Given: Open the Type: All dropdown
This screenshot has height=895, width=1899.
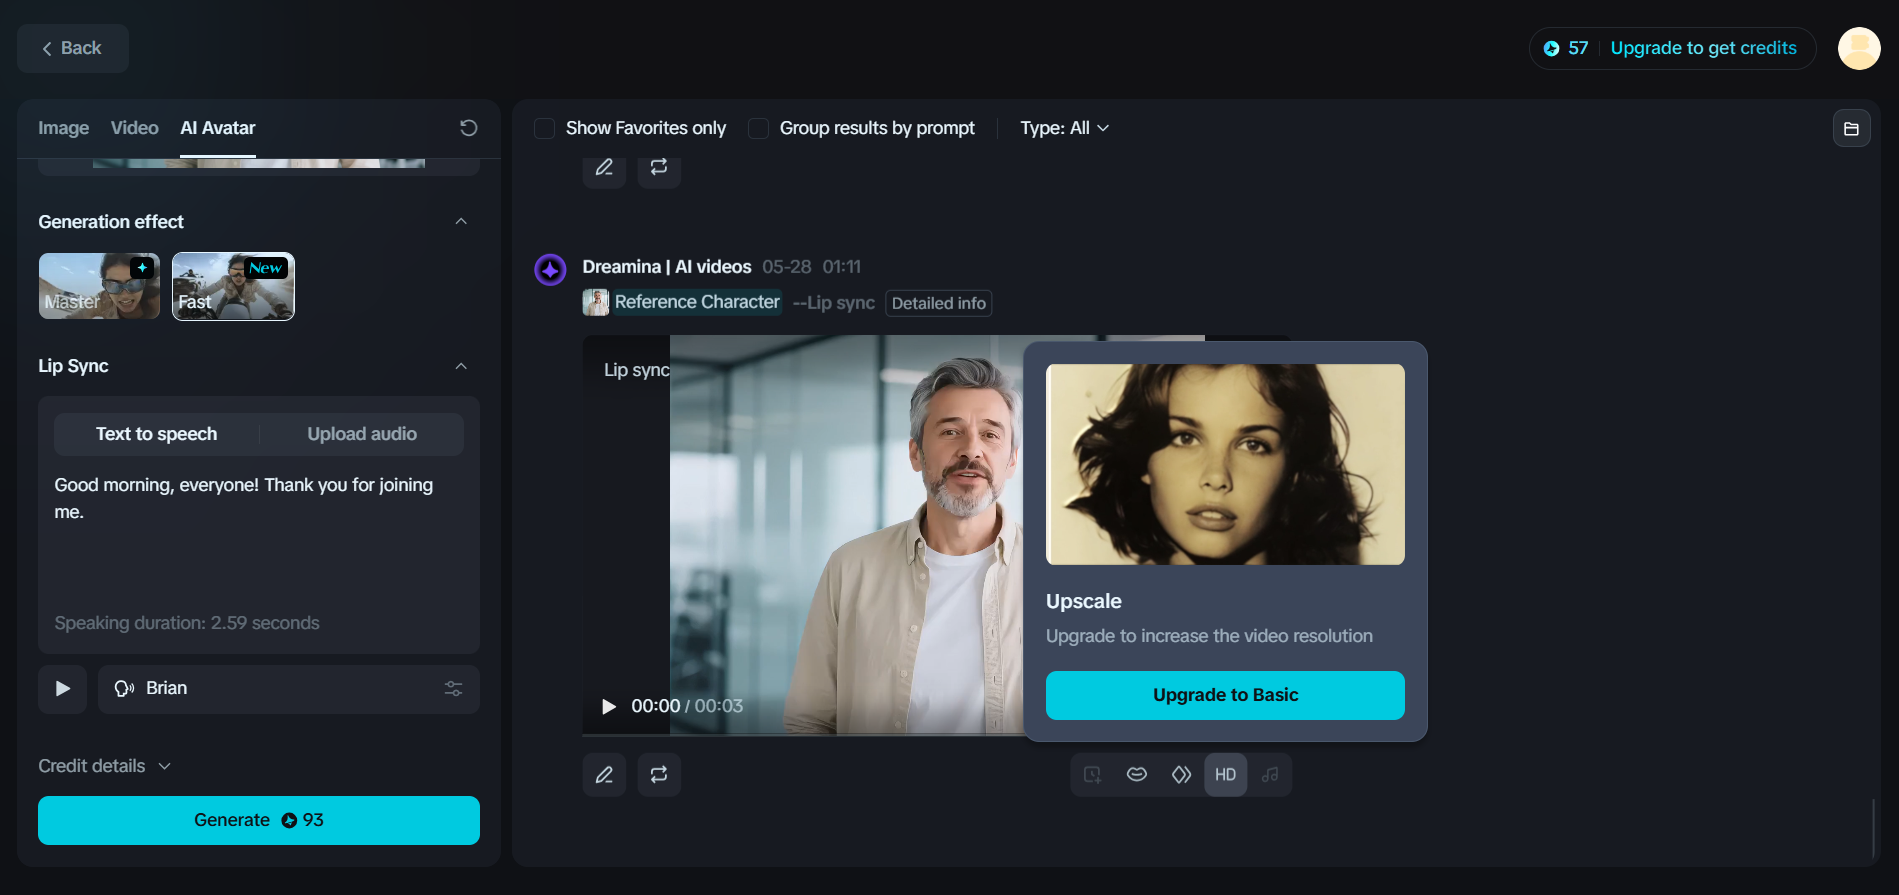Looking at the screenshot, I should 1064,128.
